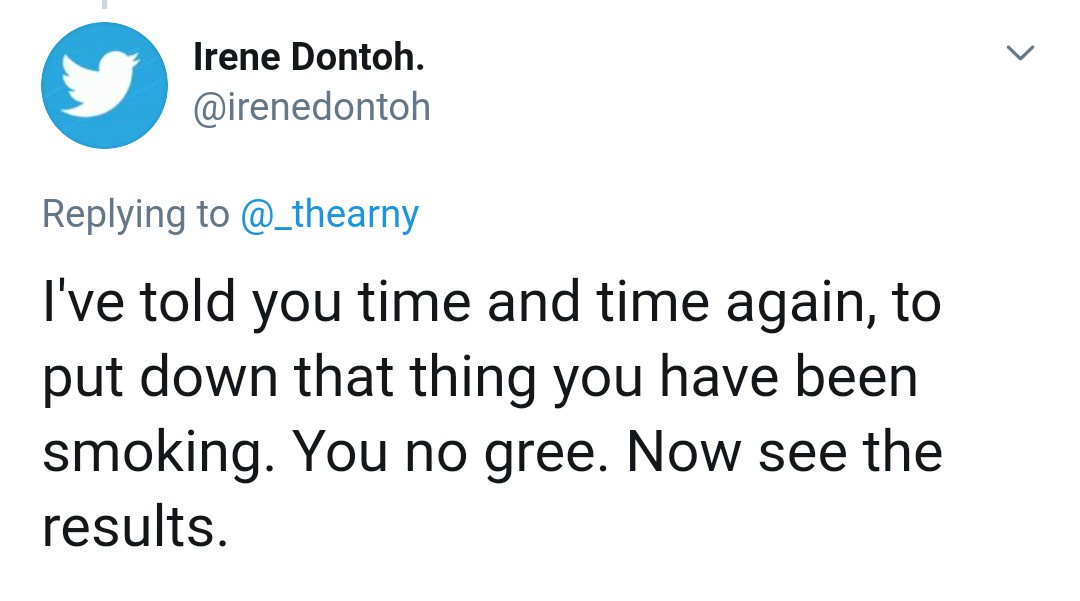The image size is (1080, 601).
Task: Click the word 'thing' in the tweet
Action: (468, 379)
